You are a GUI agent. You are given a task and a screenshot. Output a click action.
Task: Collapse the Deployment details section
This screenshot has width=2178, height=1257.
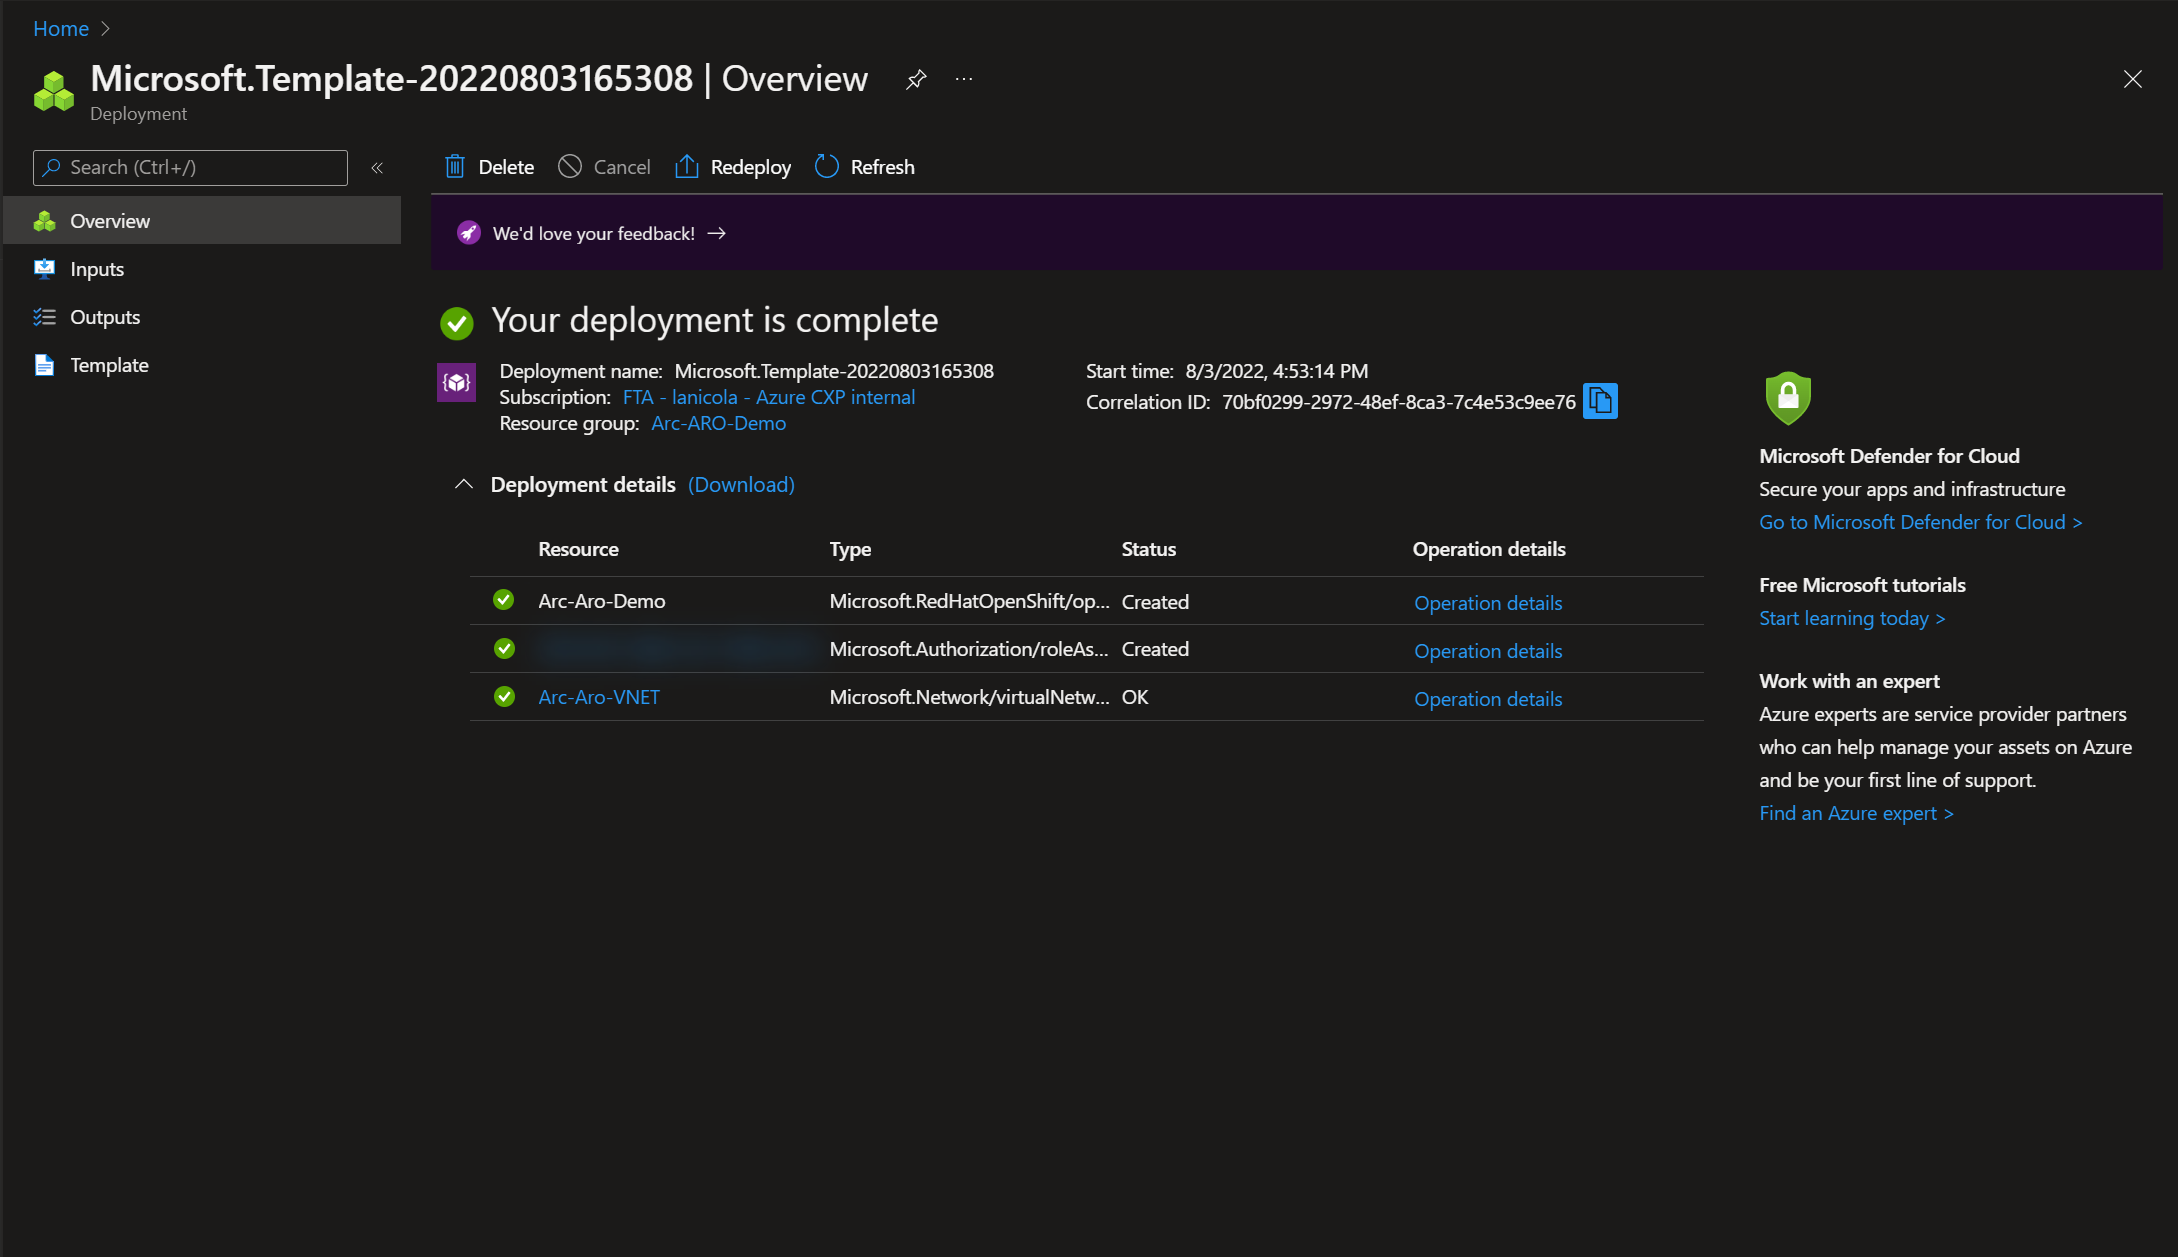click(x=464, y=484)
